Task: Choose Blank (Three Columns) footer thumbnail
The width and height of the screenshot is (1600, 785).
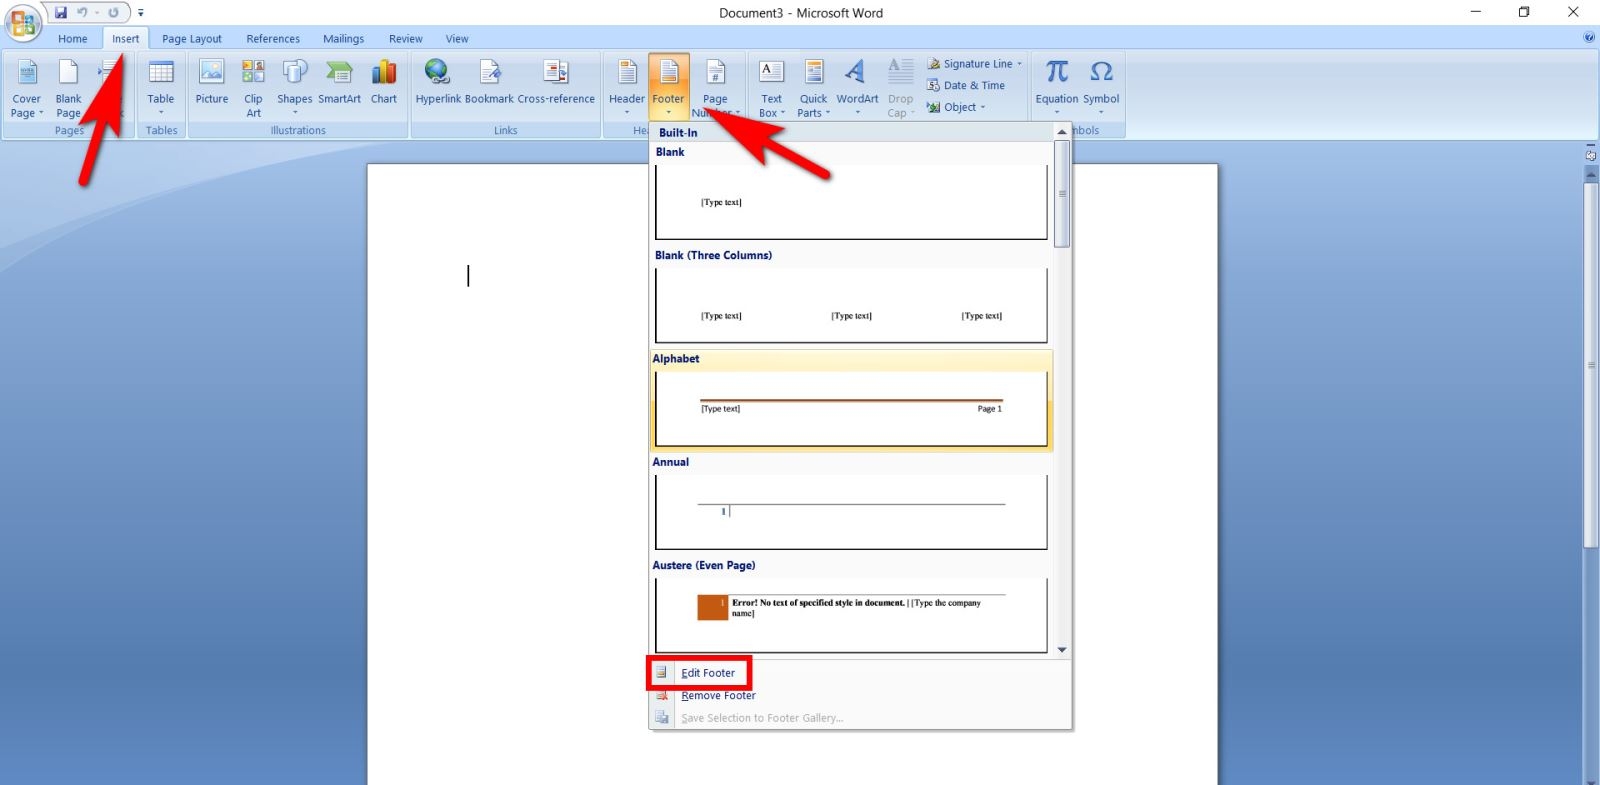Action: 851,305
